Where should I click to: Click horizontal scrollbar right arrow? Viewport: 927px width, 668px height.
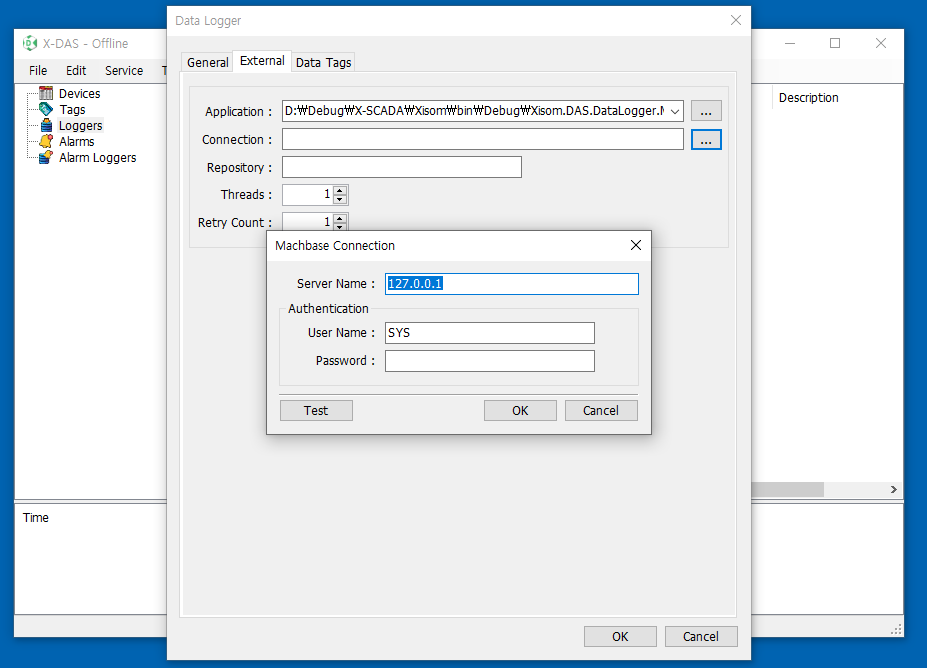(893, 489)
